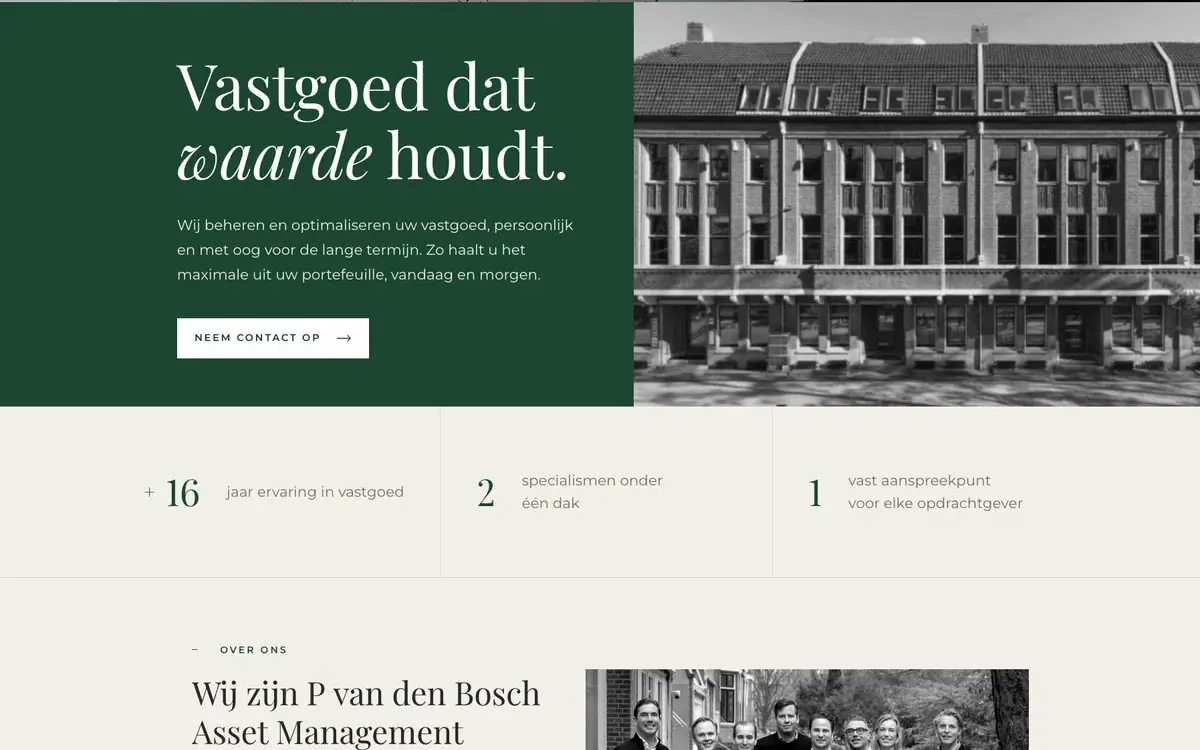Click 'jaar ervaring in vastgoed' text
Viewport: 1200px width, 750px height.
click(x=315, y=492)
